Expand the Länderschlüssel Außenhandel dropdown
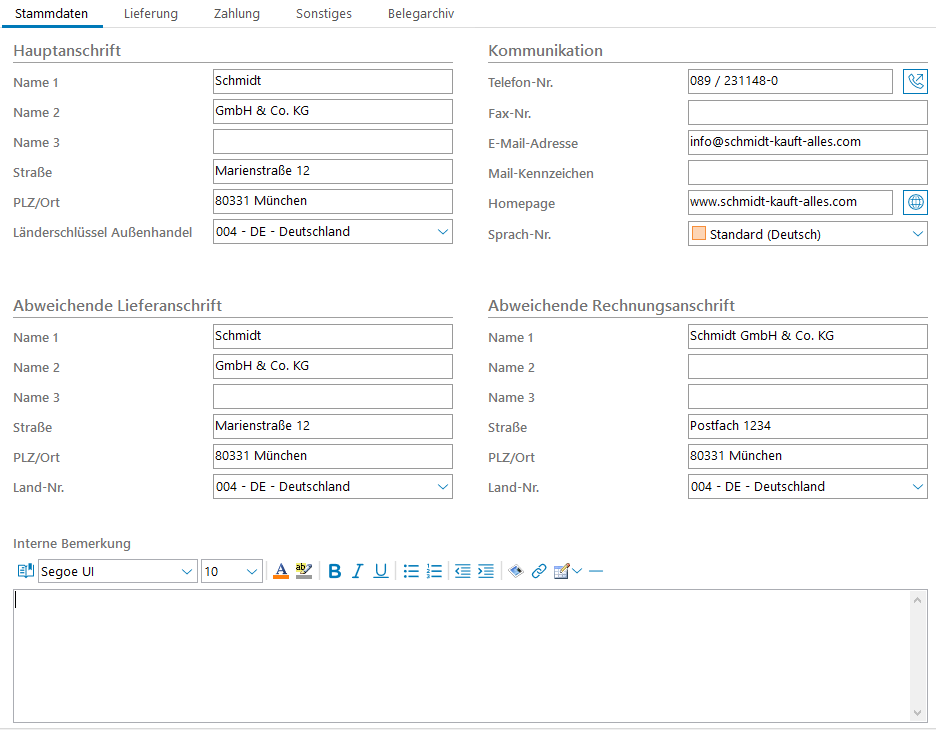The height and width of the screenshot is (730, 936). pos(443,232)
